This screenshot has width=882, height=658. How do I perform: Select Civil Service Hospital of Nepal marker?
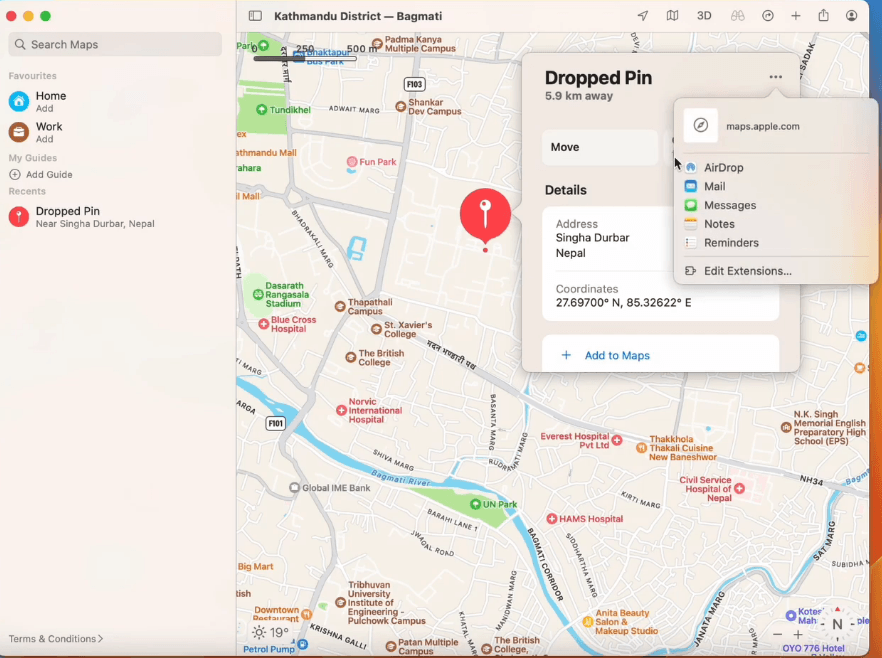(739, 489)
